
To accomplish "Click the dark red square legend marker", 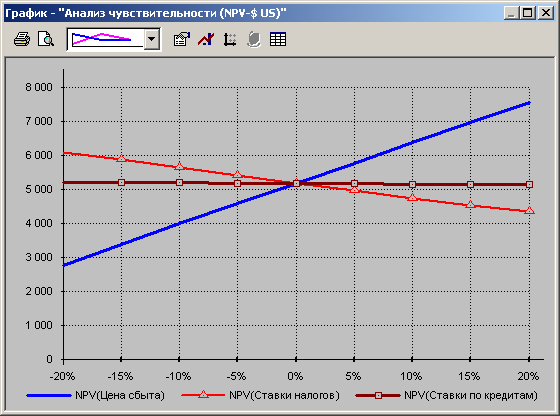I will [x=379, y=395].
